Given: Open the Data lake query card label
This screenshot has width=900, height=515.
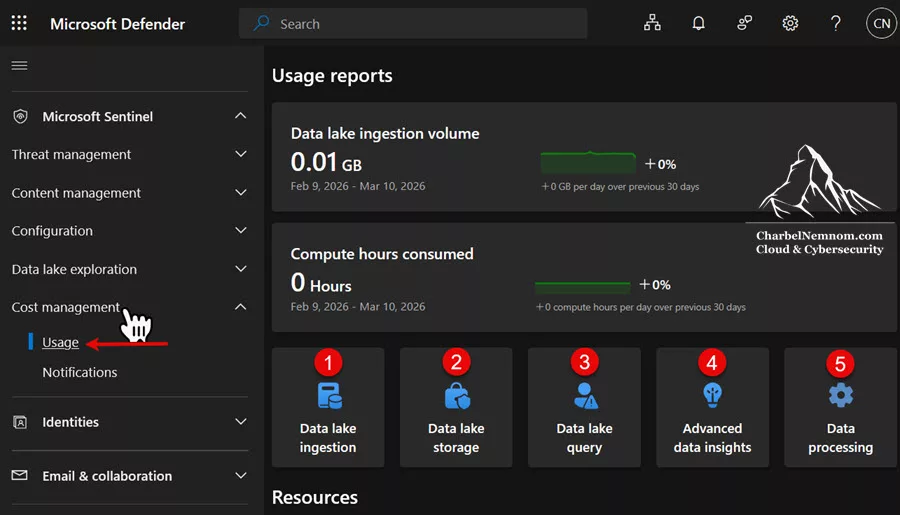Looking at the screenshot, I should click(584, 438).
